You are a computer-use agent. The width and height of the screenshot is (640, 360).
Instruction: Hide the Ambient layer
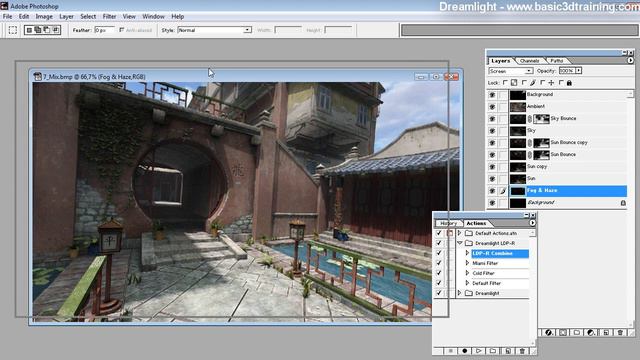492,107
